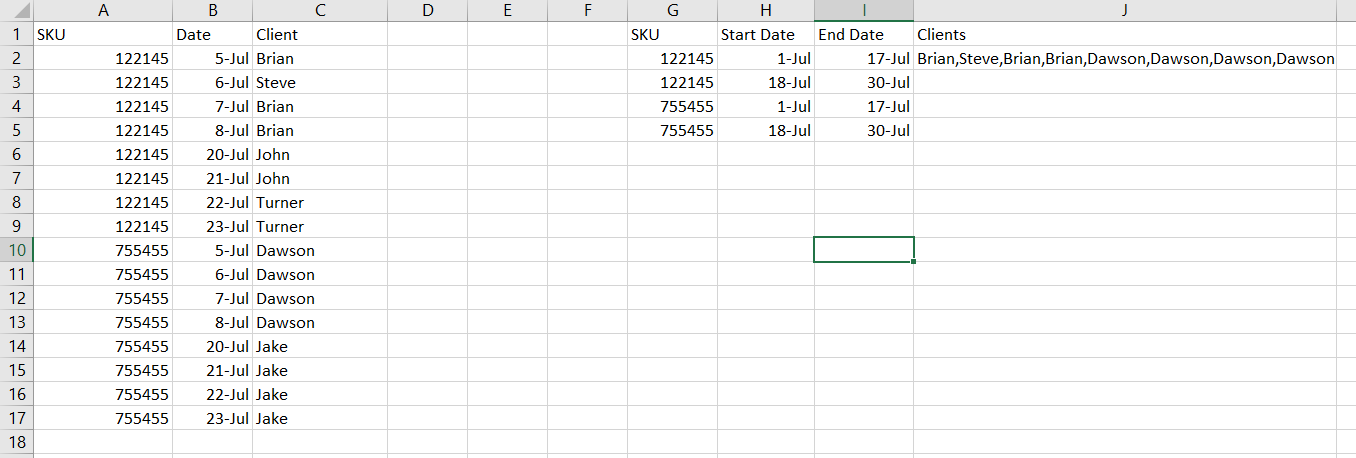This screenshot has height=458, width=1356.
Task: Click SKU 122145 in cell A2
Action: click(x=103, y=58)
